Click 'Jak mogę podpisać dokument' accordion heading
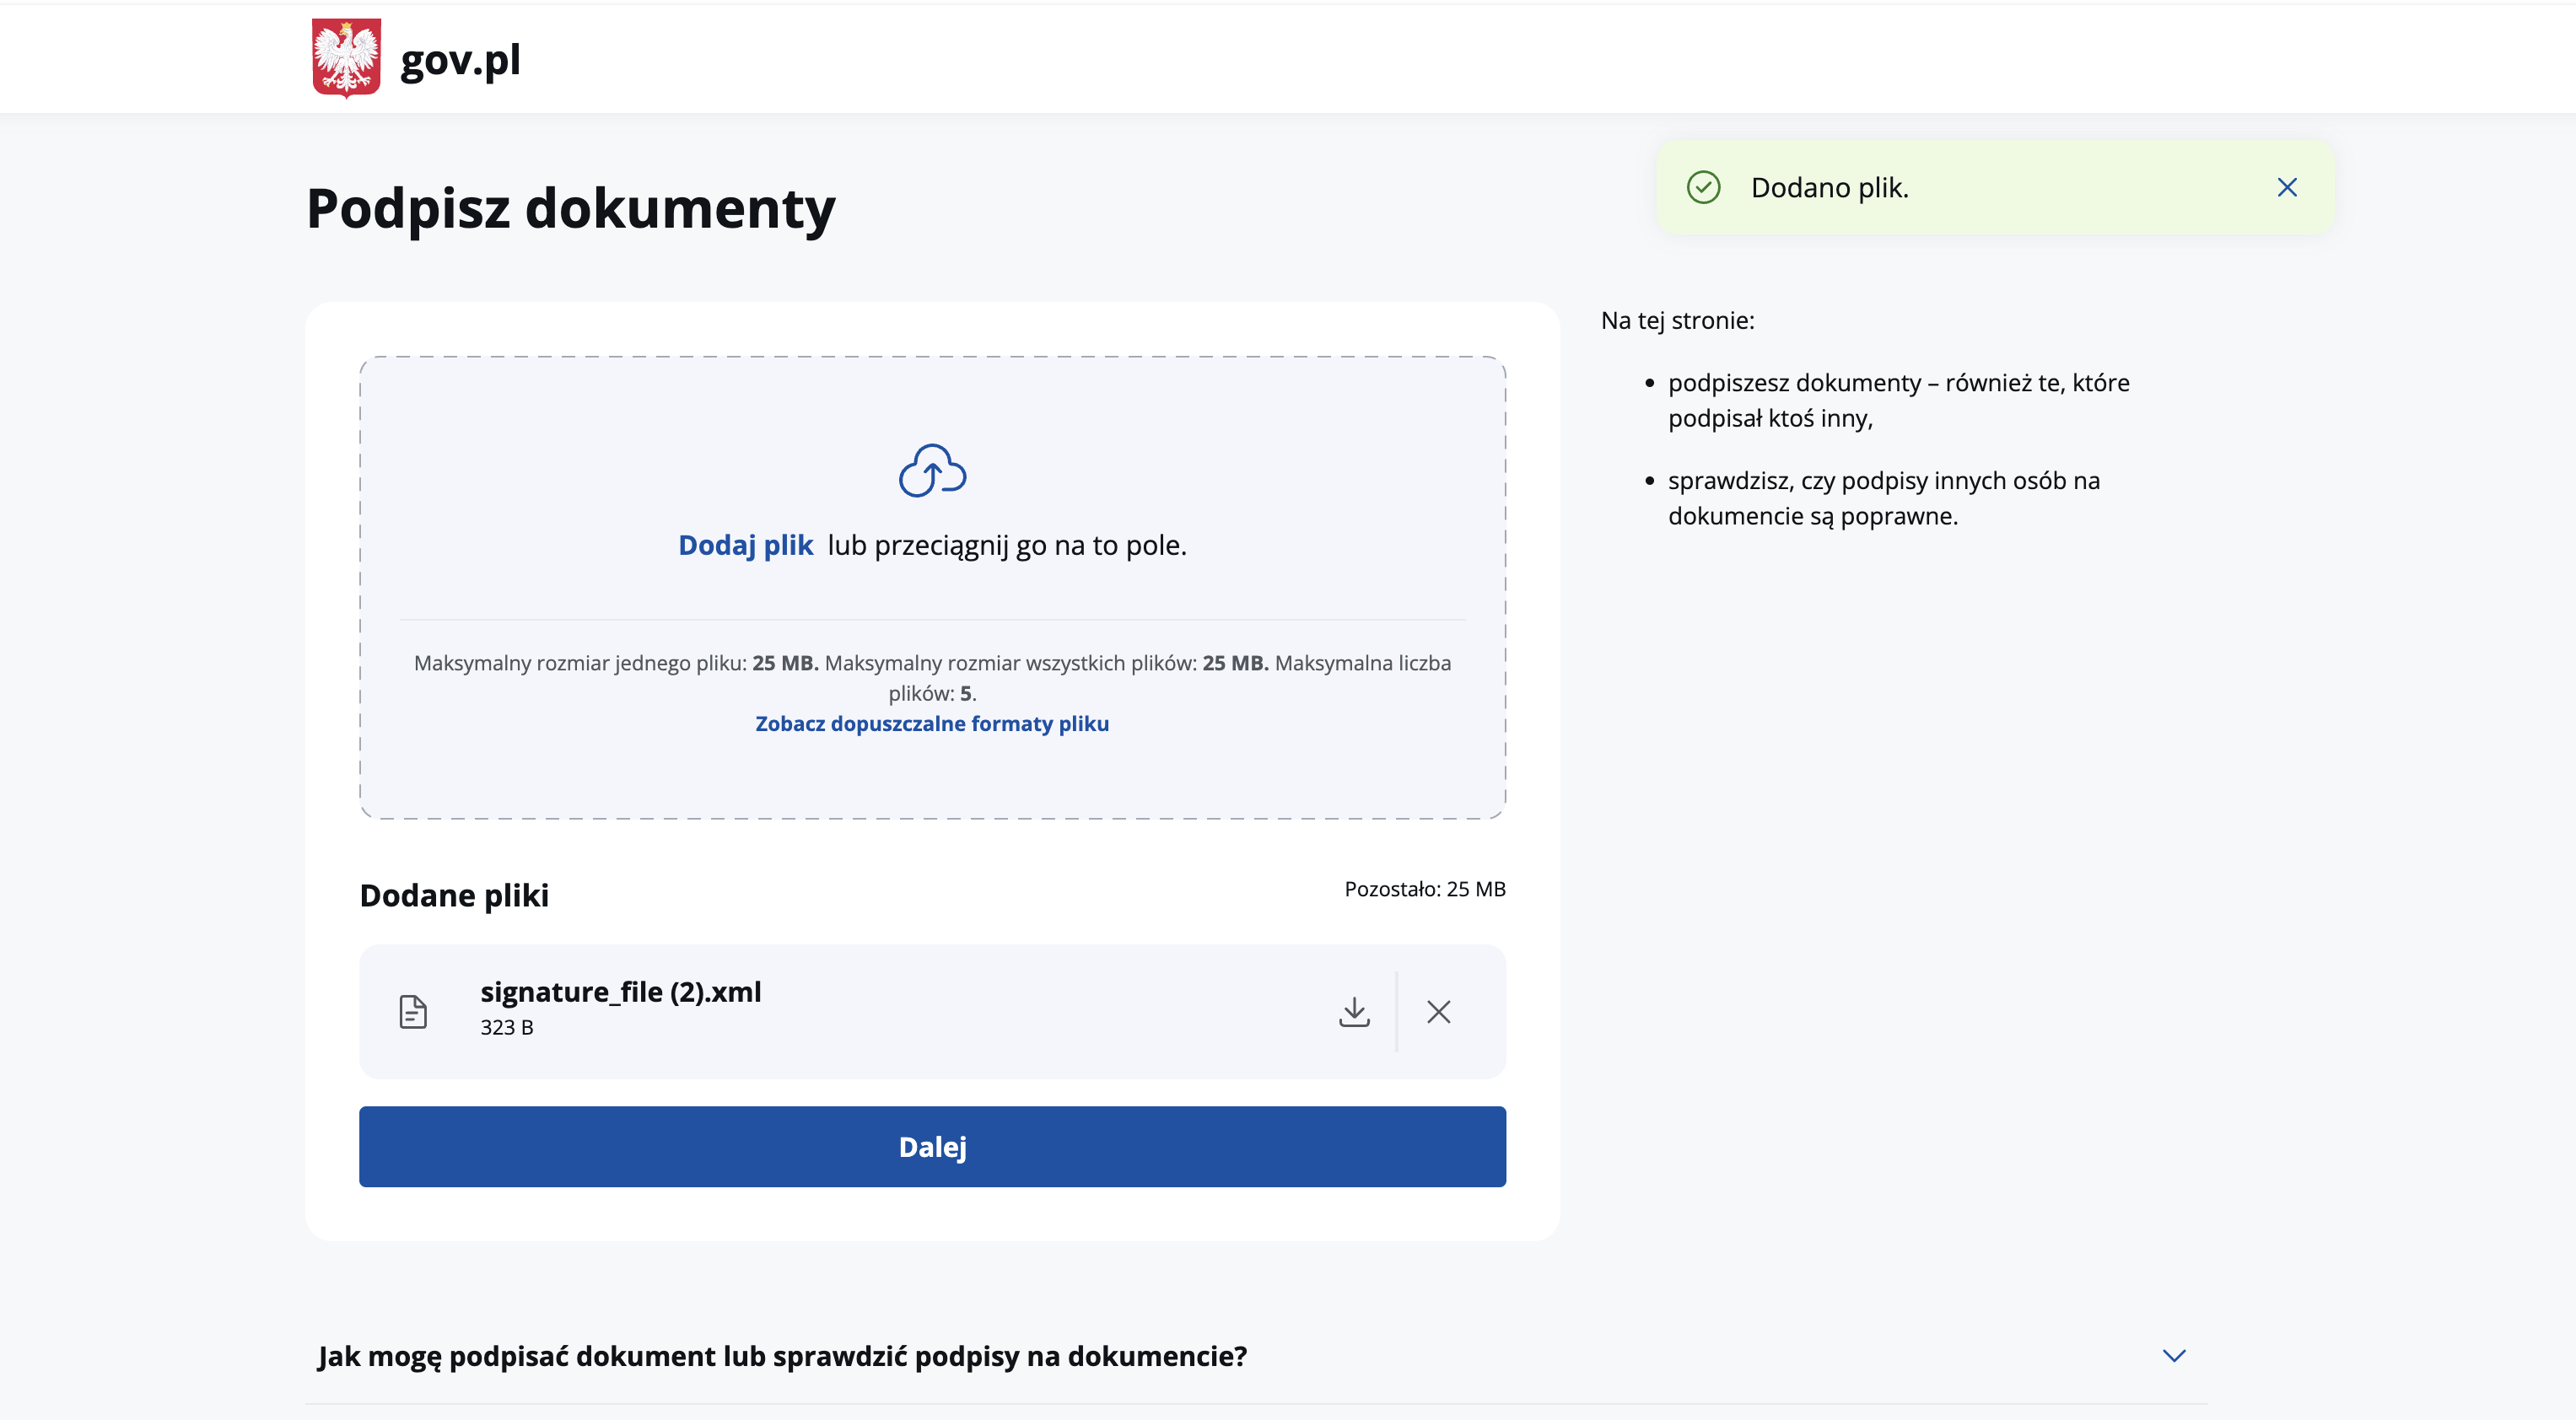The height and width of the screenshot is (1420, 2576). point(782,1356)
